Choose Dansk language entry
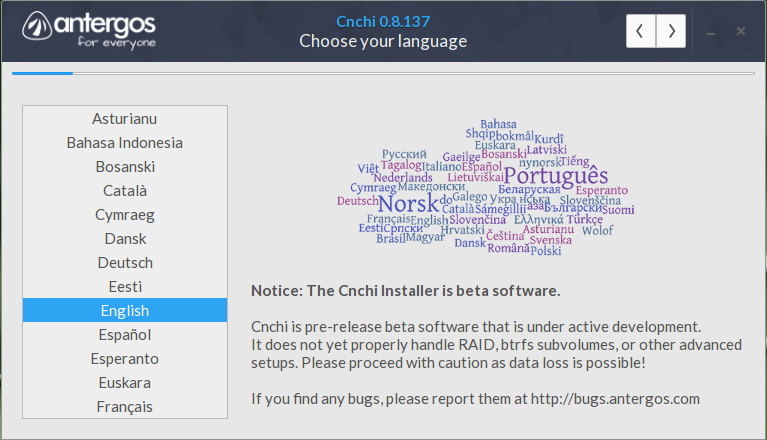This screenshot has width=767, height=440. [x=125, y=239]
